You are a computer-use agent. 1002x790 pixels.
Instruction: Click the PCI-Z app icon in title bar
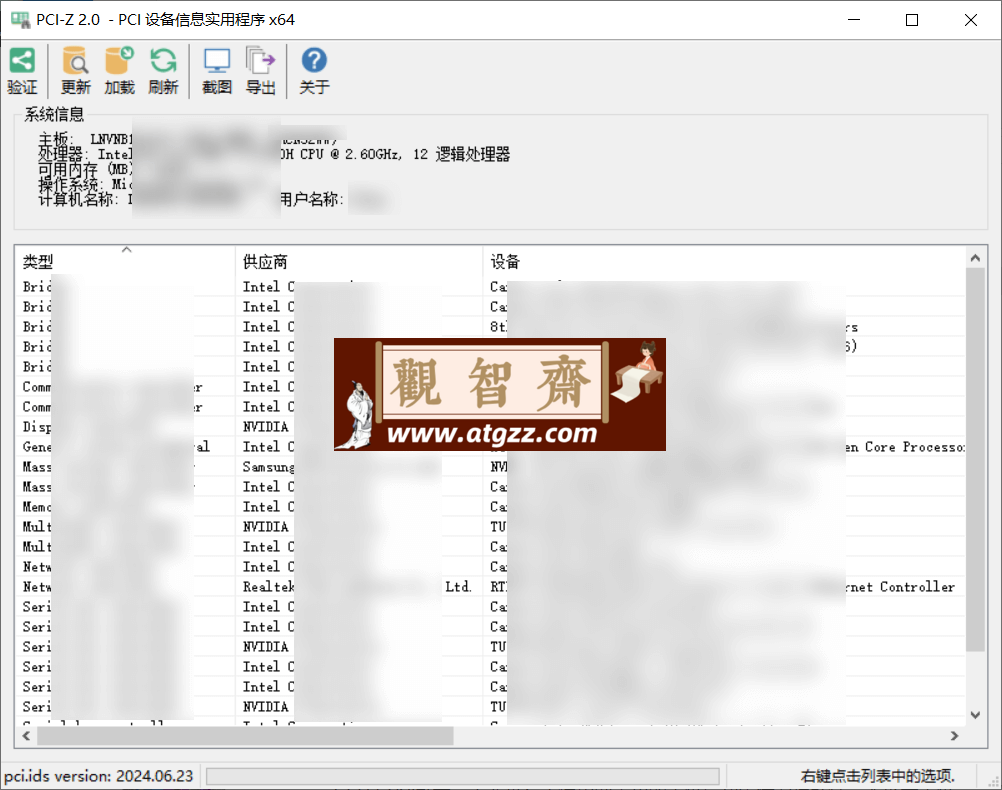click(20, 20)
